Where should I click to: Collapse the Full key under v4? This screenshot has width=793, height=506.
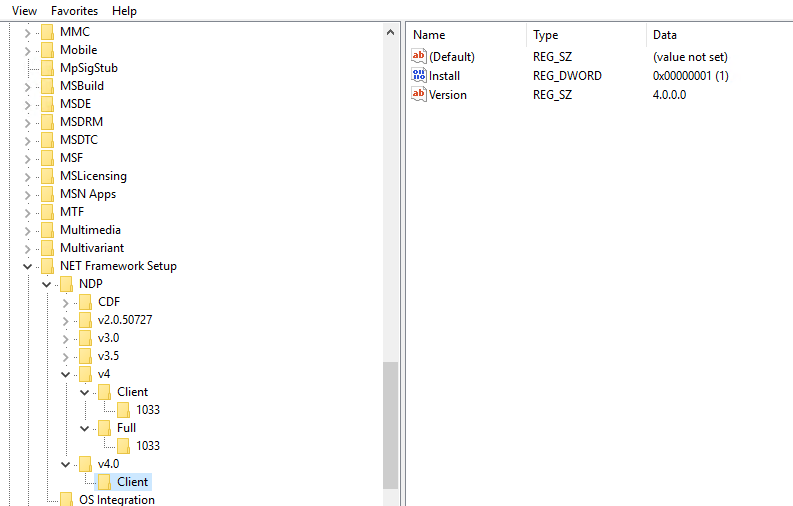tap(84, 429)
